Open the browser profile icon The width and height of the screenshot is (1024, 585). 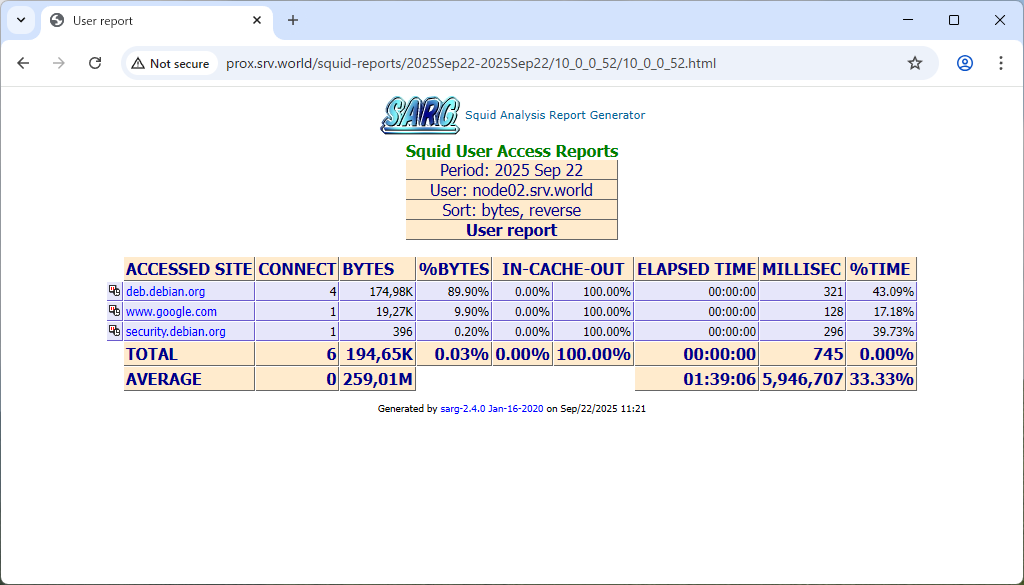964,63
